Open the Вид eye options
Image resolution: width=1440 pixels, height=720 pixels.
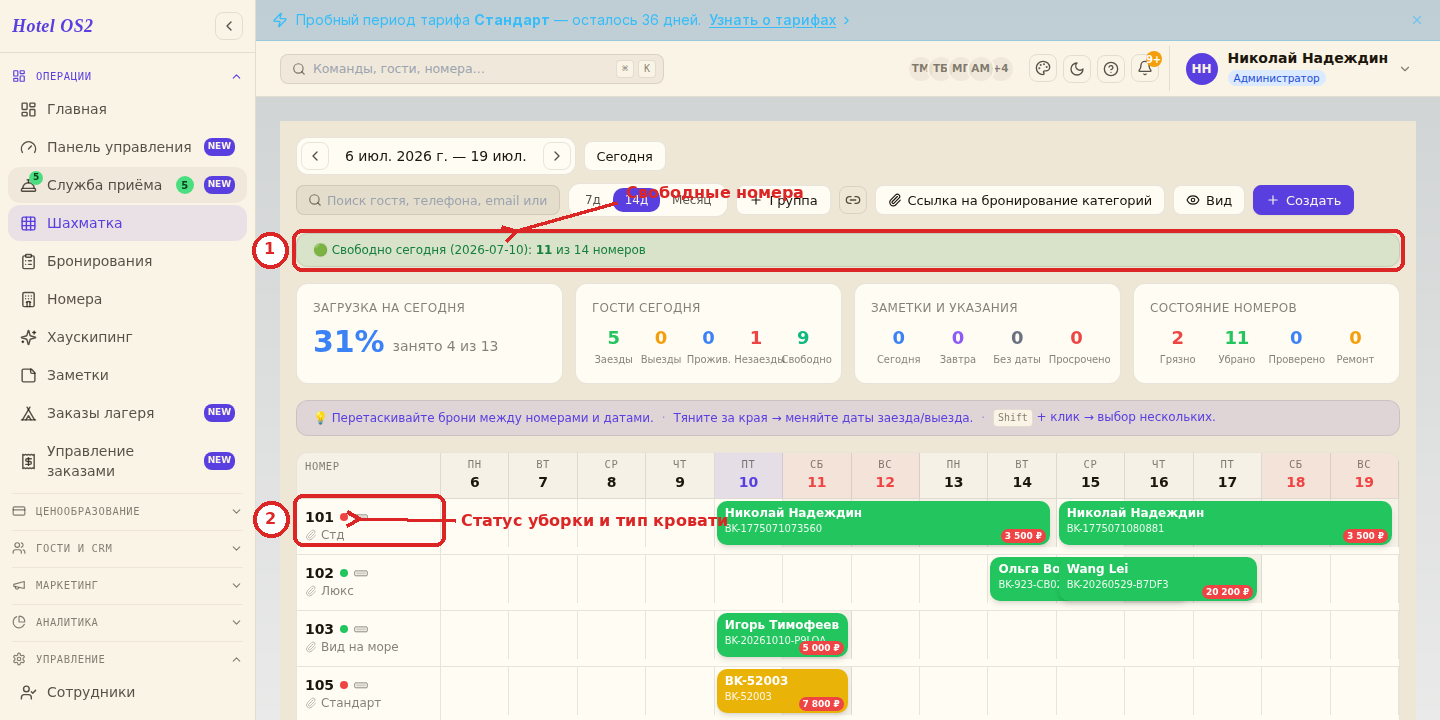[x=1209, y=200]
